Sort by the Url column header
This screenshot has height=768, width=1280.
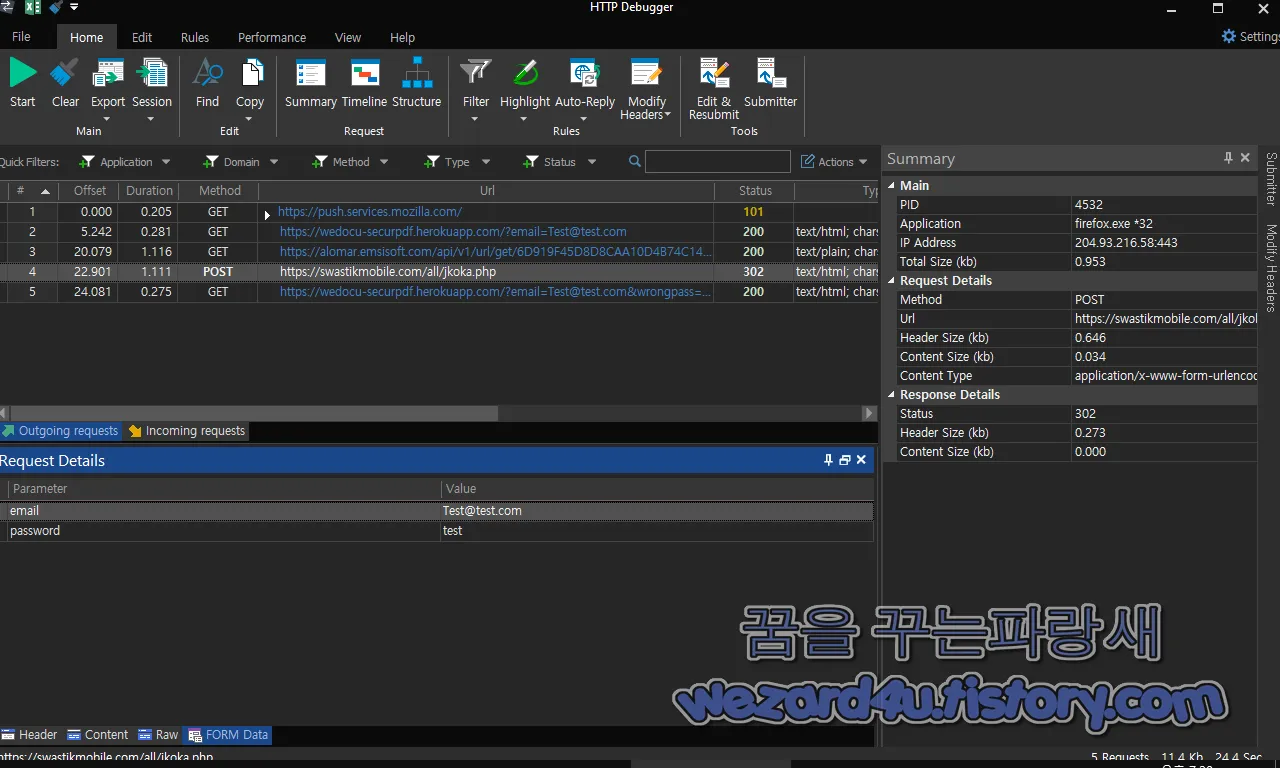[x=487, y=191]
